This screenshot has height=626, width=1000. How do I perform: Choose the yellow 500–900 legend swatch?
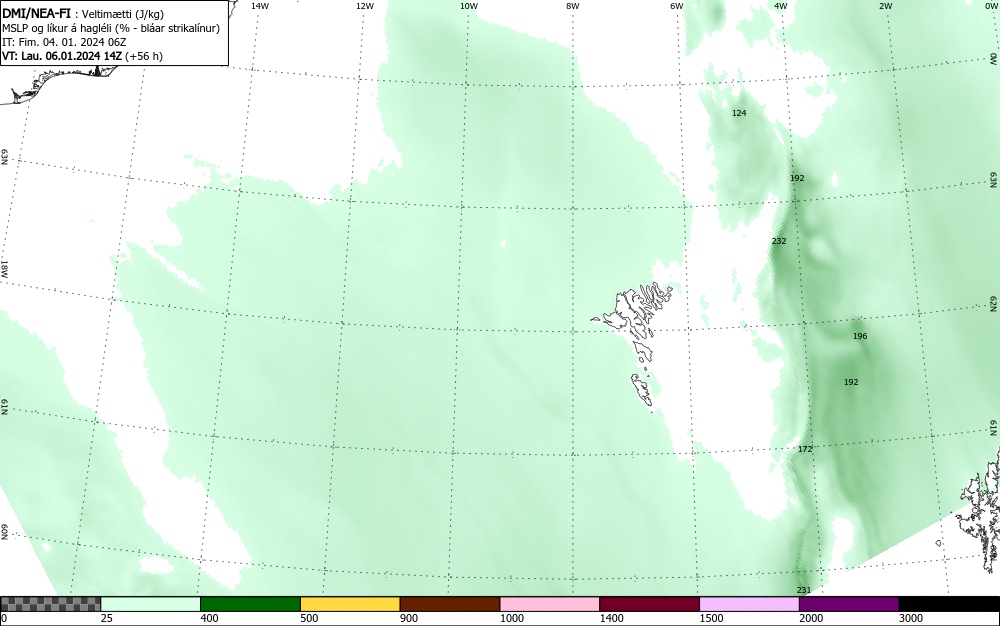(x=350, y=604)
